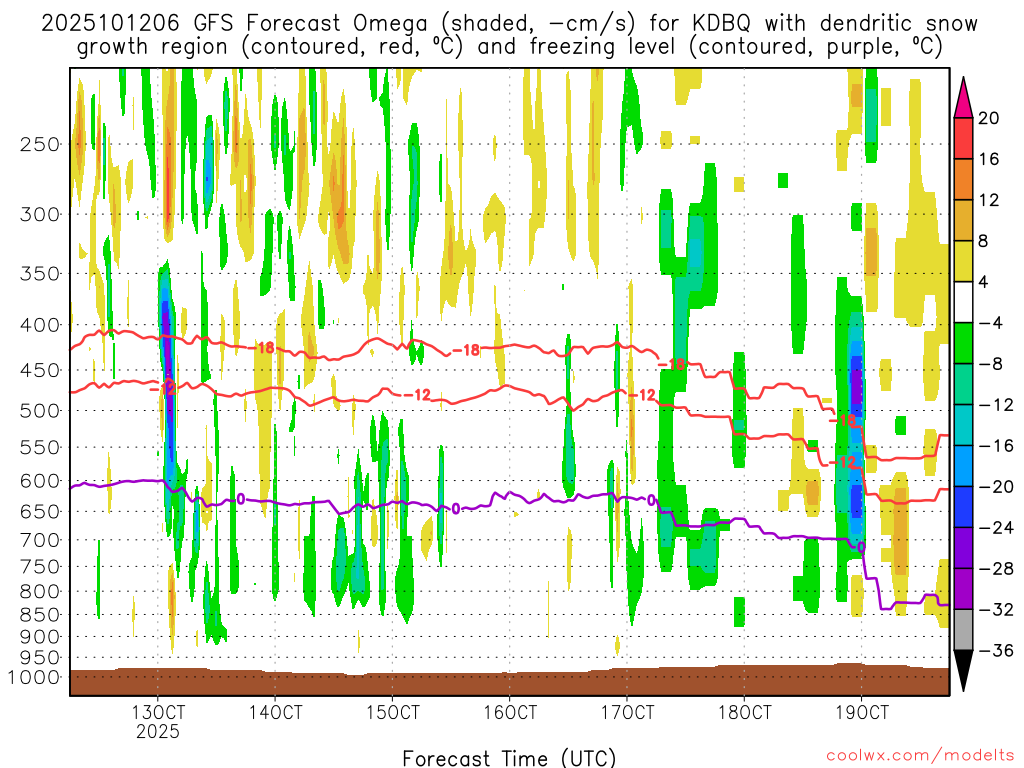Click the 850 pressure level label
The width and height of the screenshot is (1024, 768).
40,615
